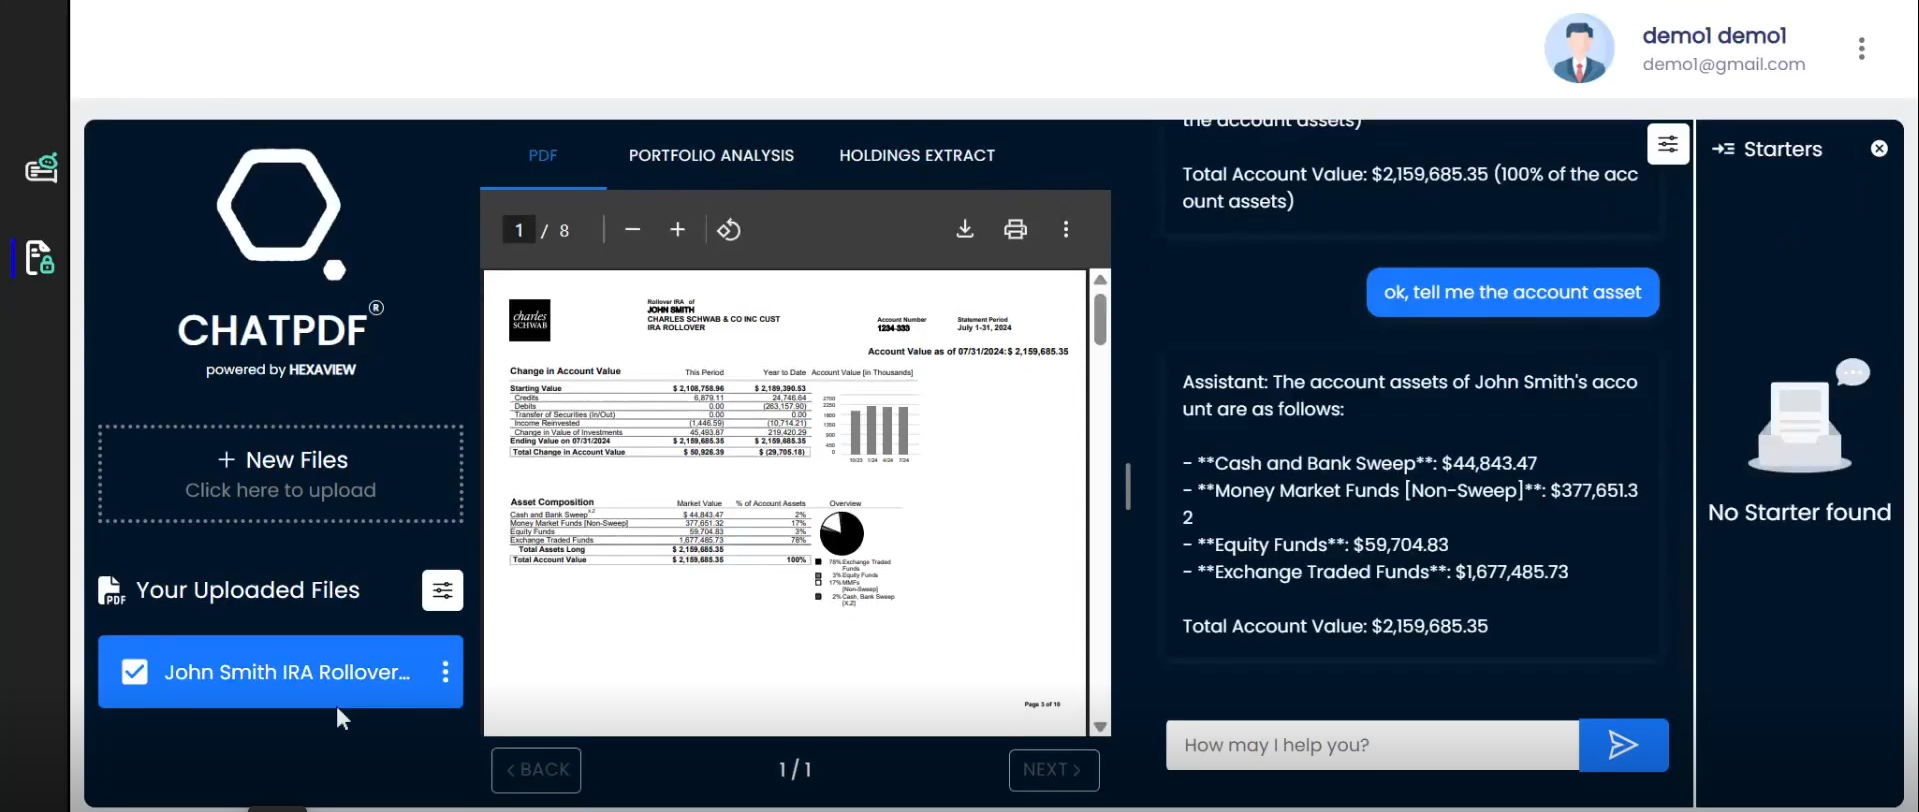1919x812 pixels.
Task: Zoom out of the PDF
Action: [632, 230]
